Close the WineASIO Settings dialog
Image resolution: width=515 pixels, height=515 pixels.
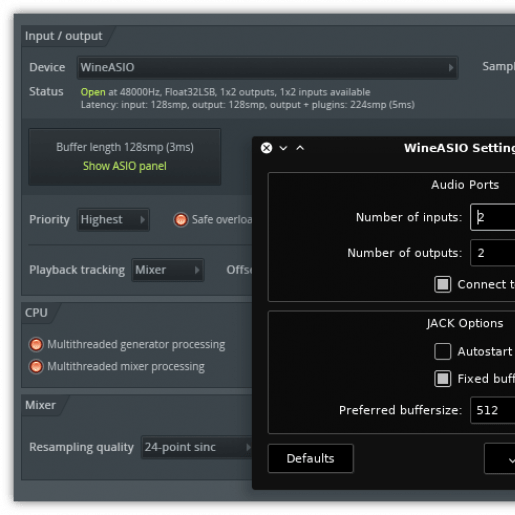click(266, 148)
